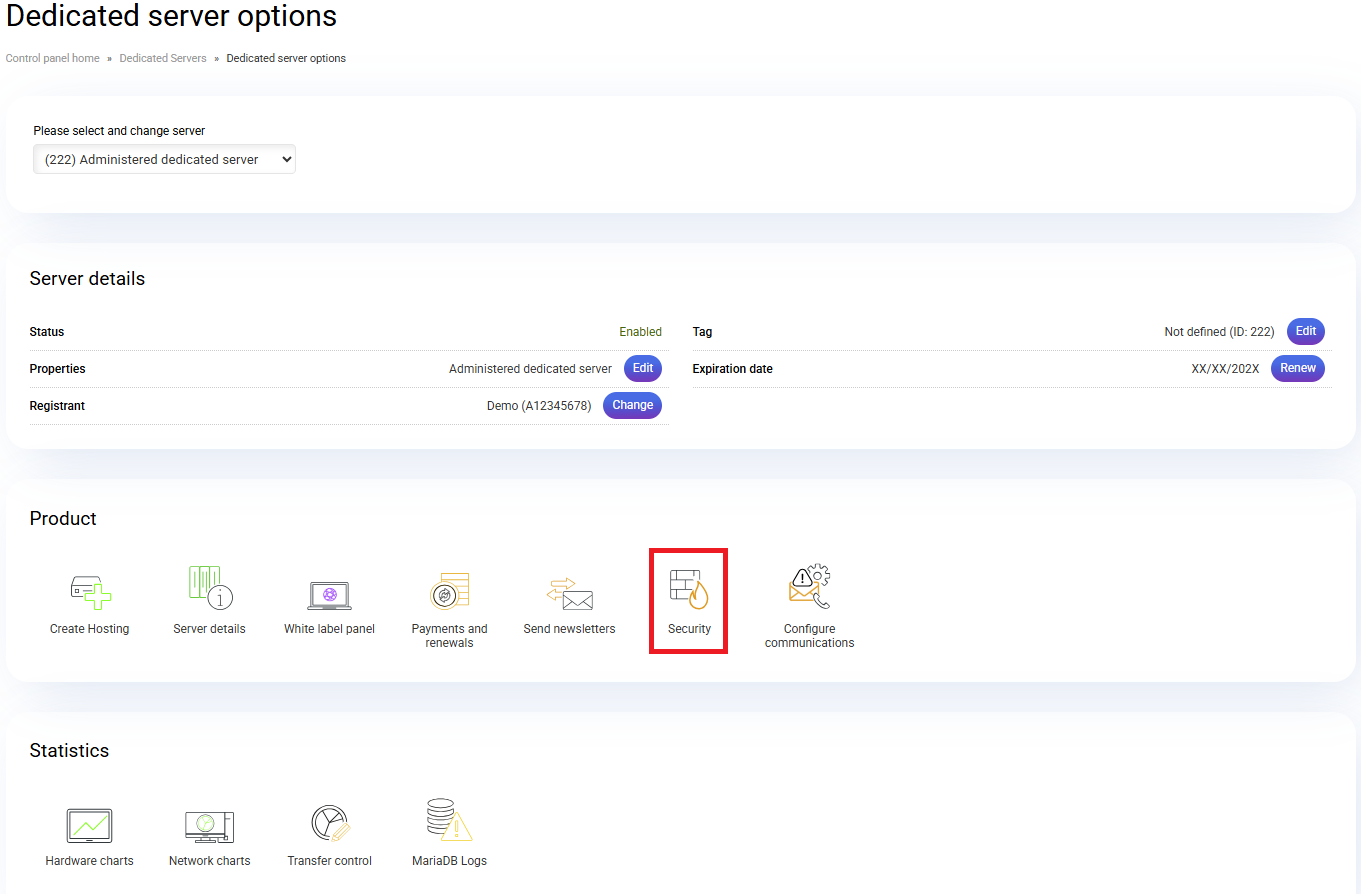Image resolution: width=1361 pixels, height=894 pixels.
Task: Open Configure communications icon
Action: coord(809,588)
